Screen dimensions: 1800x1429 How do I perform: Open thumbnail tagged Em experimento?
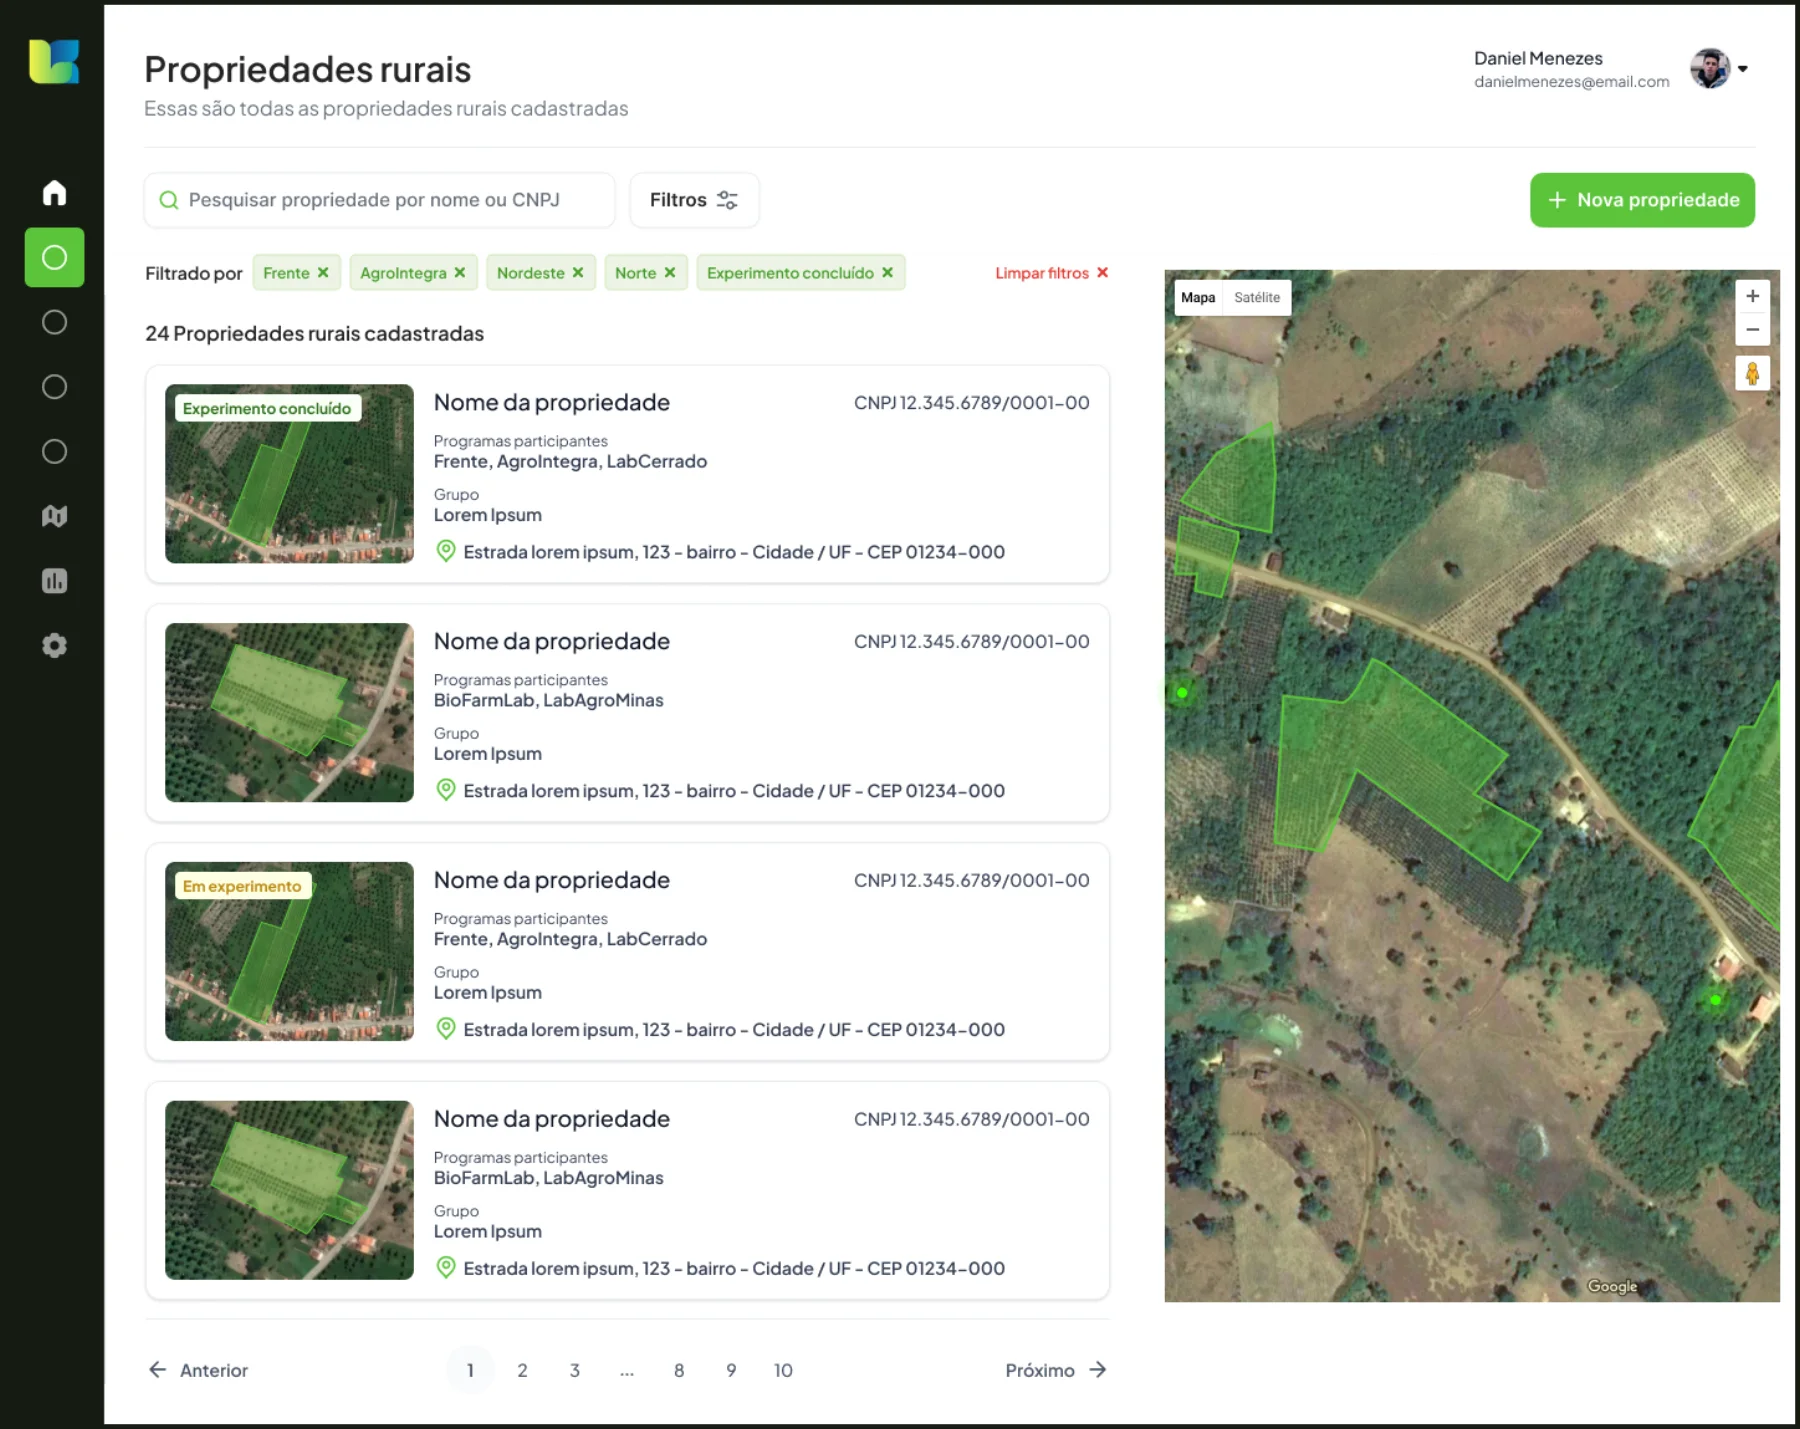(x=289, y=951)
